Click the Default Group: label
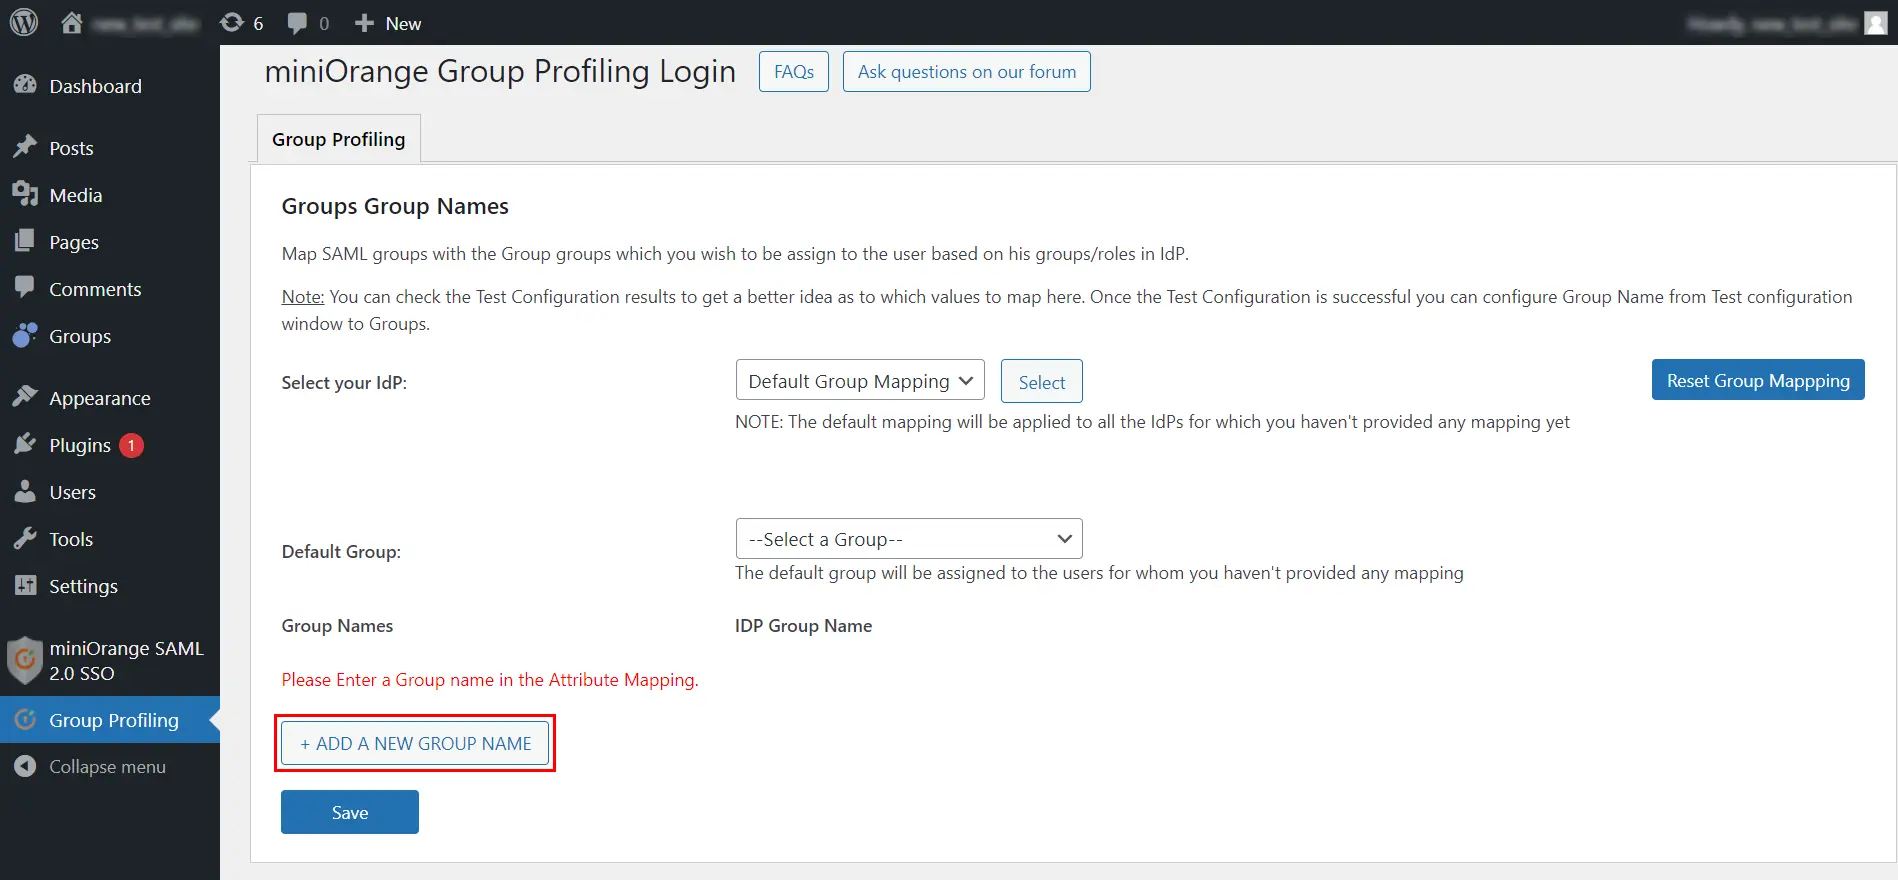 point(341,552)
